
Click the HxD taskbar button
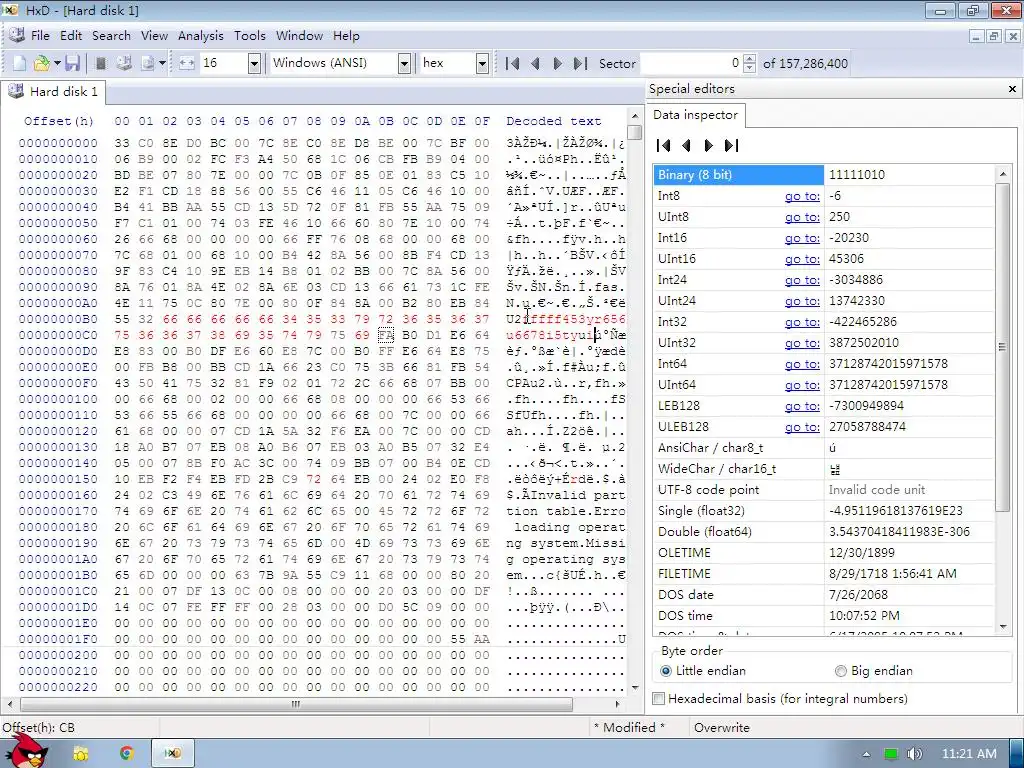tap(172, 754)
